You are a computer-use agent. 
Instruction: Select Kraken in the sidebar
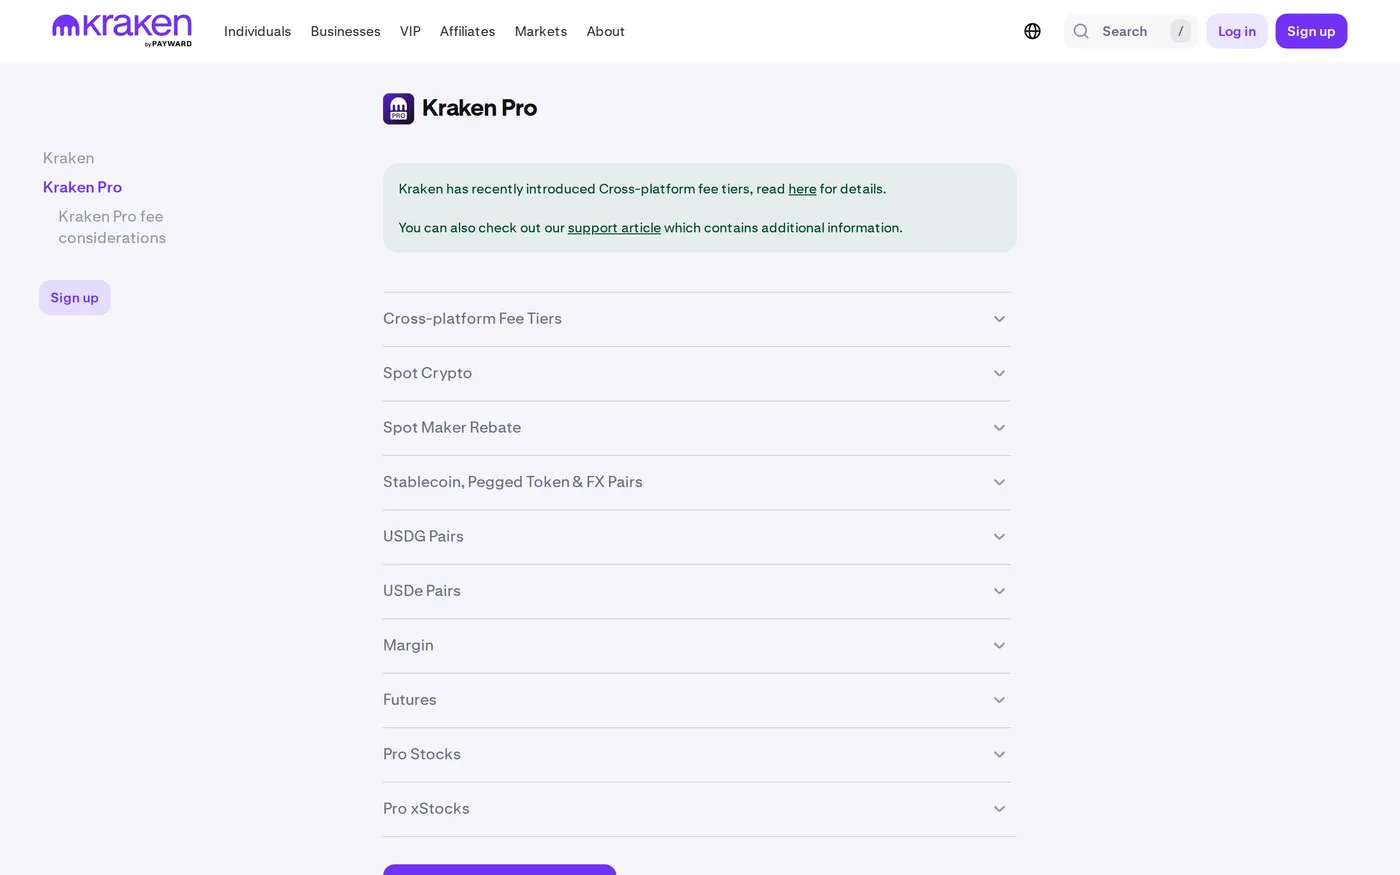(69, 158)
